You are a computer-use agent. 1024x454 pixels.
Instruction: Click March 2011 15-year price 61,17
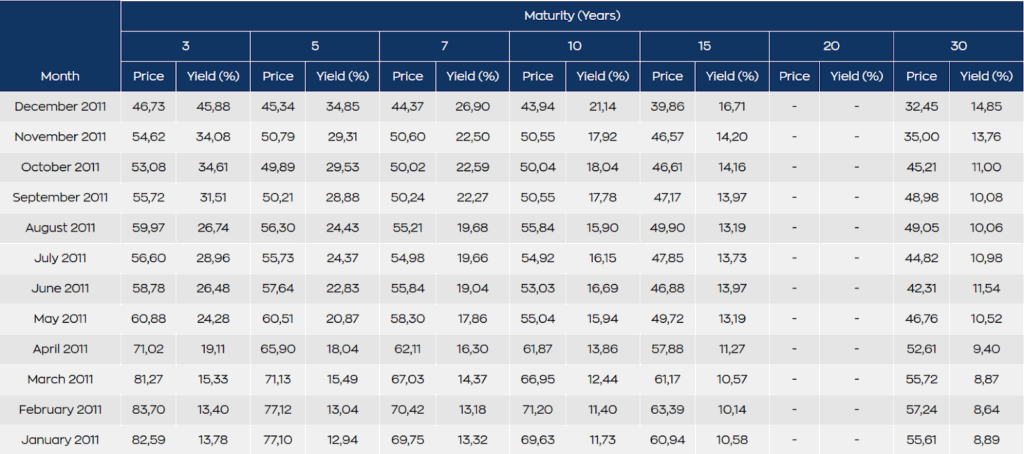coord(667,379)
